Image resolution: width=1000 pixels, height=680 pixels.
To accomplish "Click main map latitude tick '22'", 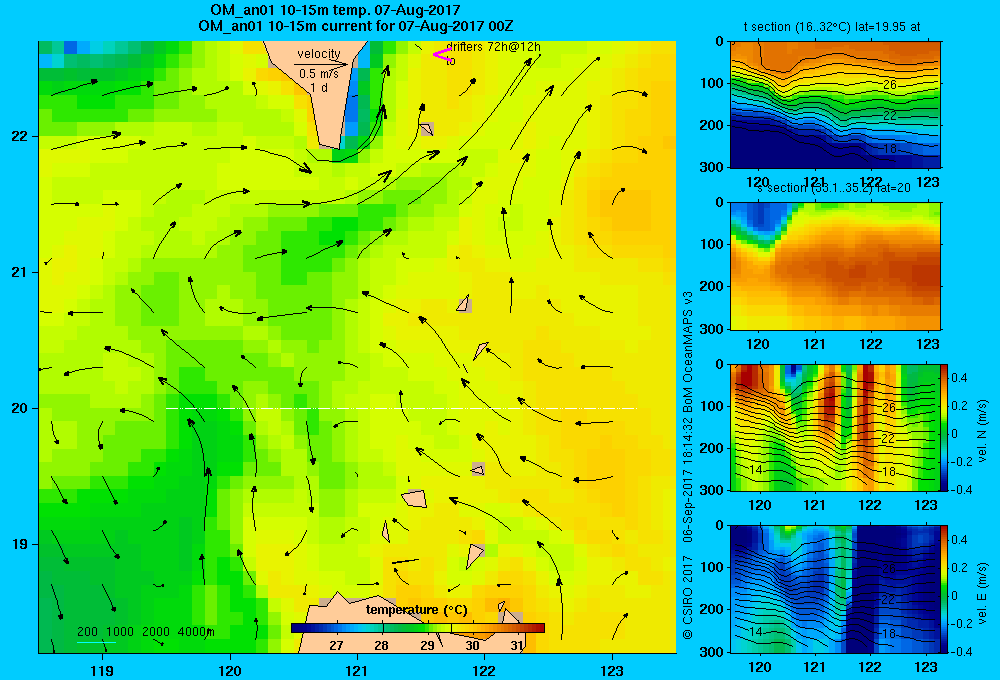I will click(19, 136).
